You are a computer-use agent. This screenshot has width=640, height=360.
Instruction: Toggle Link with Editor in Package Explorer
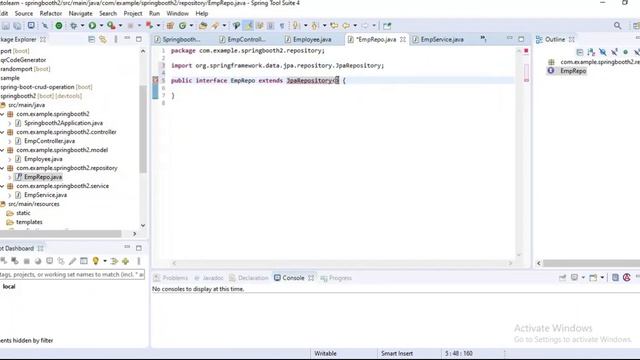103,39
